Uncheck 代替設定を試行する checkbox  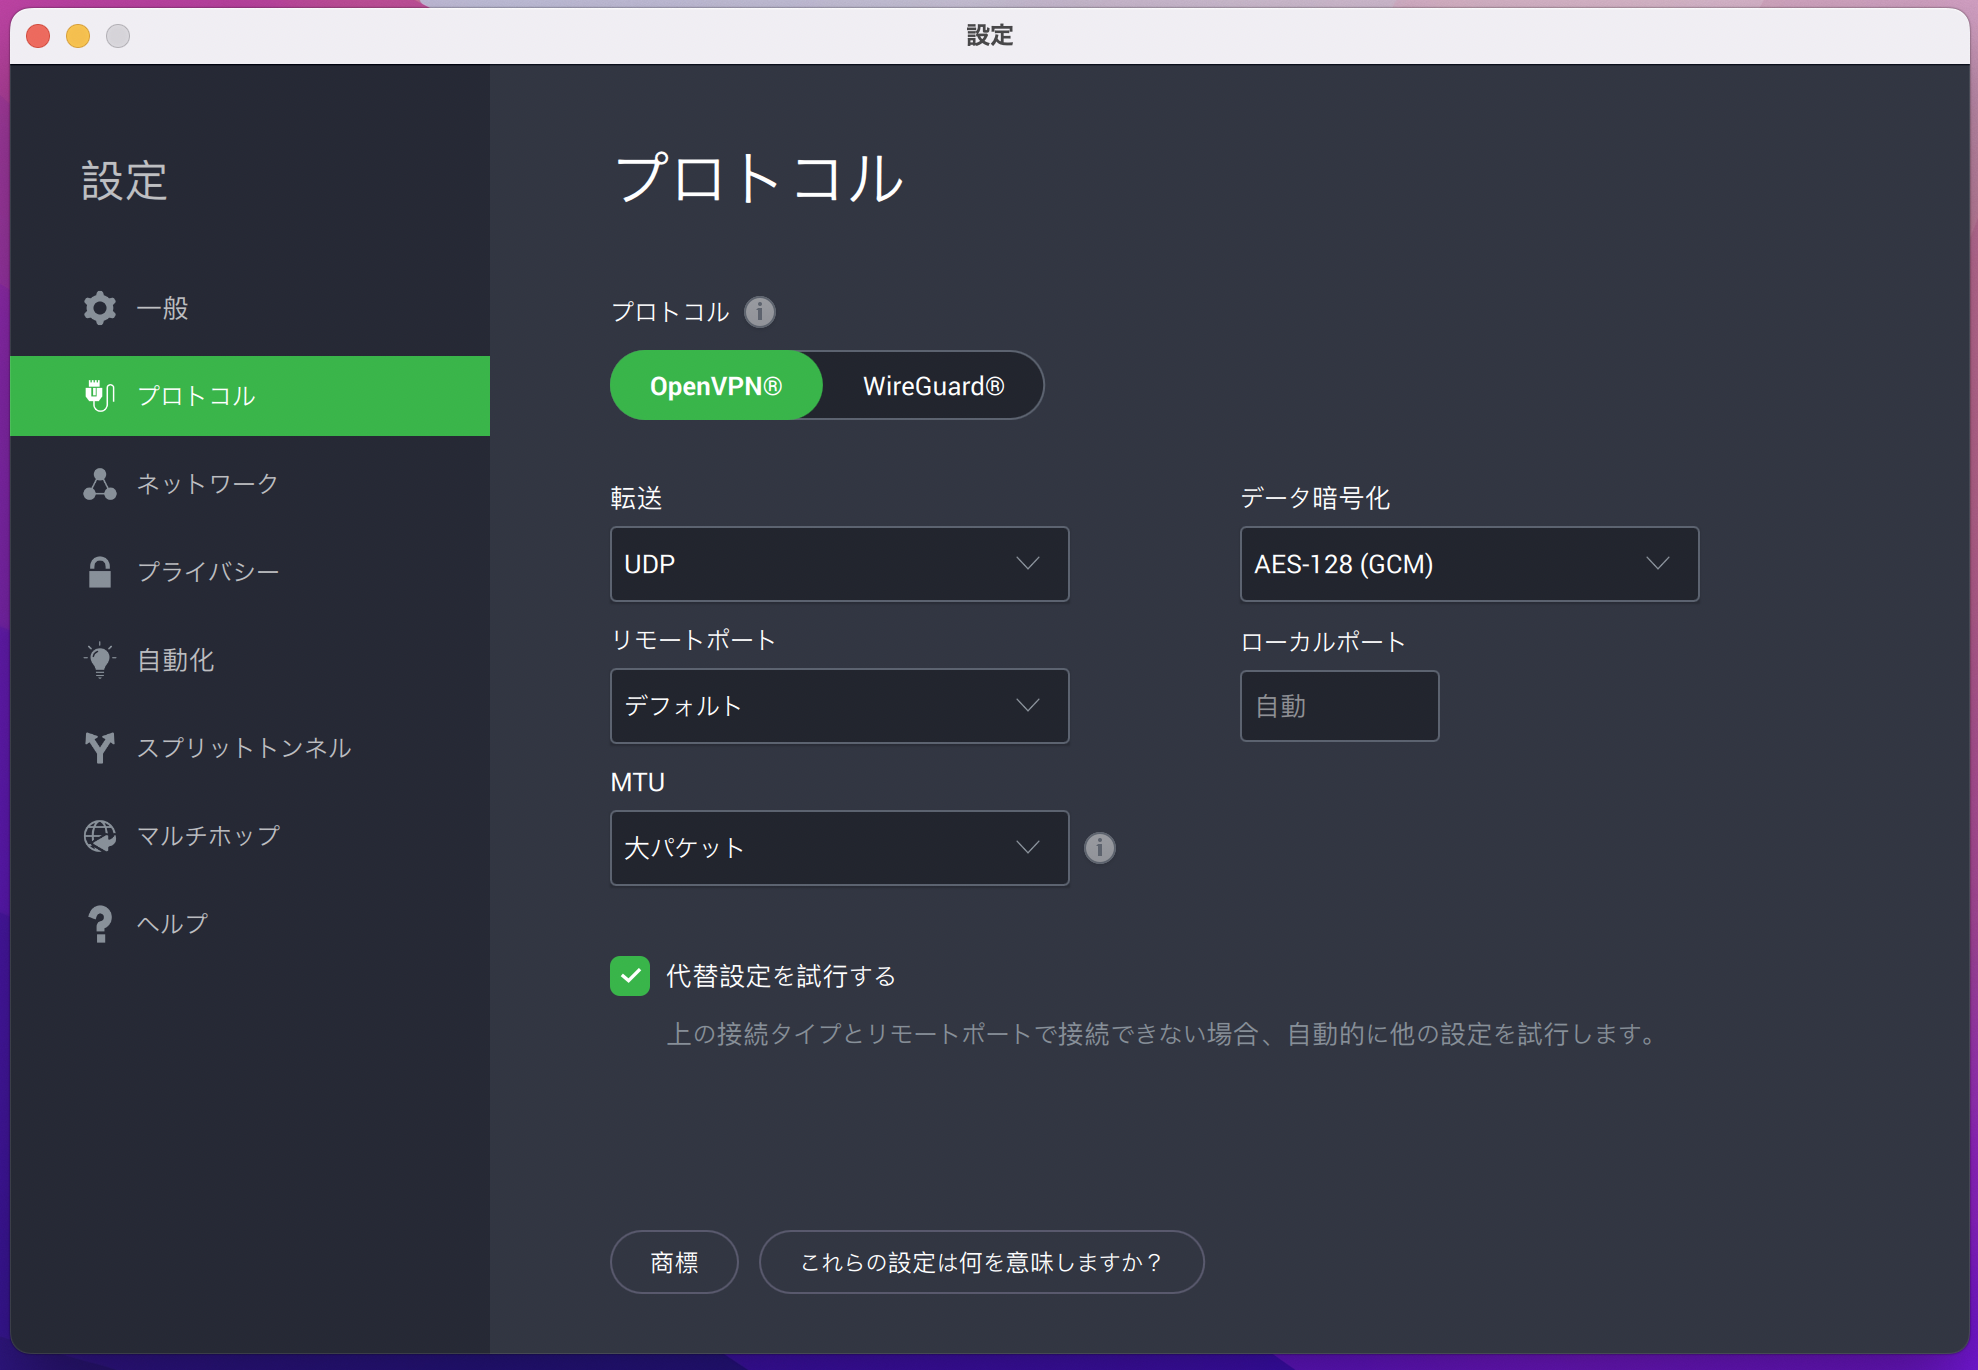pos(630,976)
